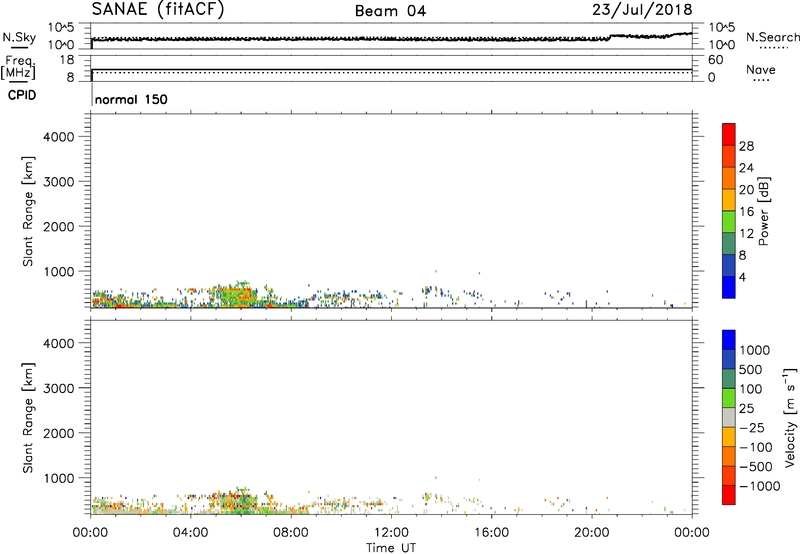Pick the red top segment of Power bar
Viewport: 800px width, 554px height.
click(729, 134)
